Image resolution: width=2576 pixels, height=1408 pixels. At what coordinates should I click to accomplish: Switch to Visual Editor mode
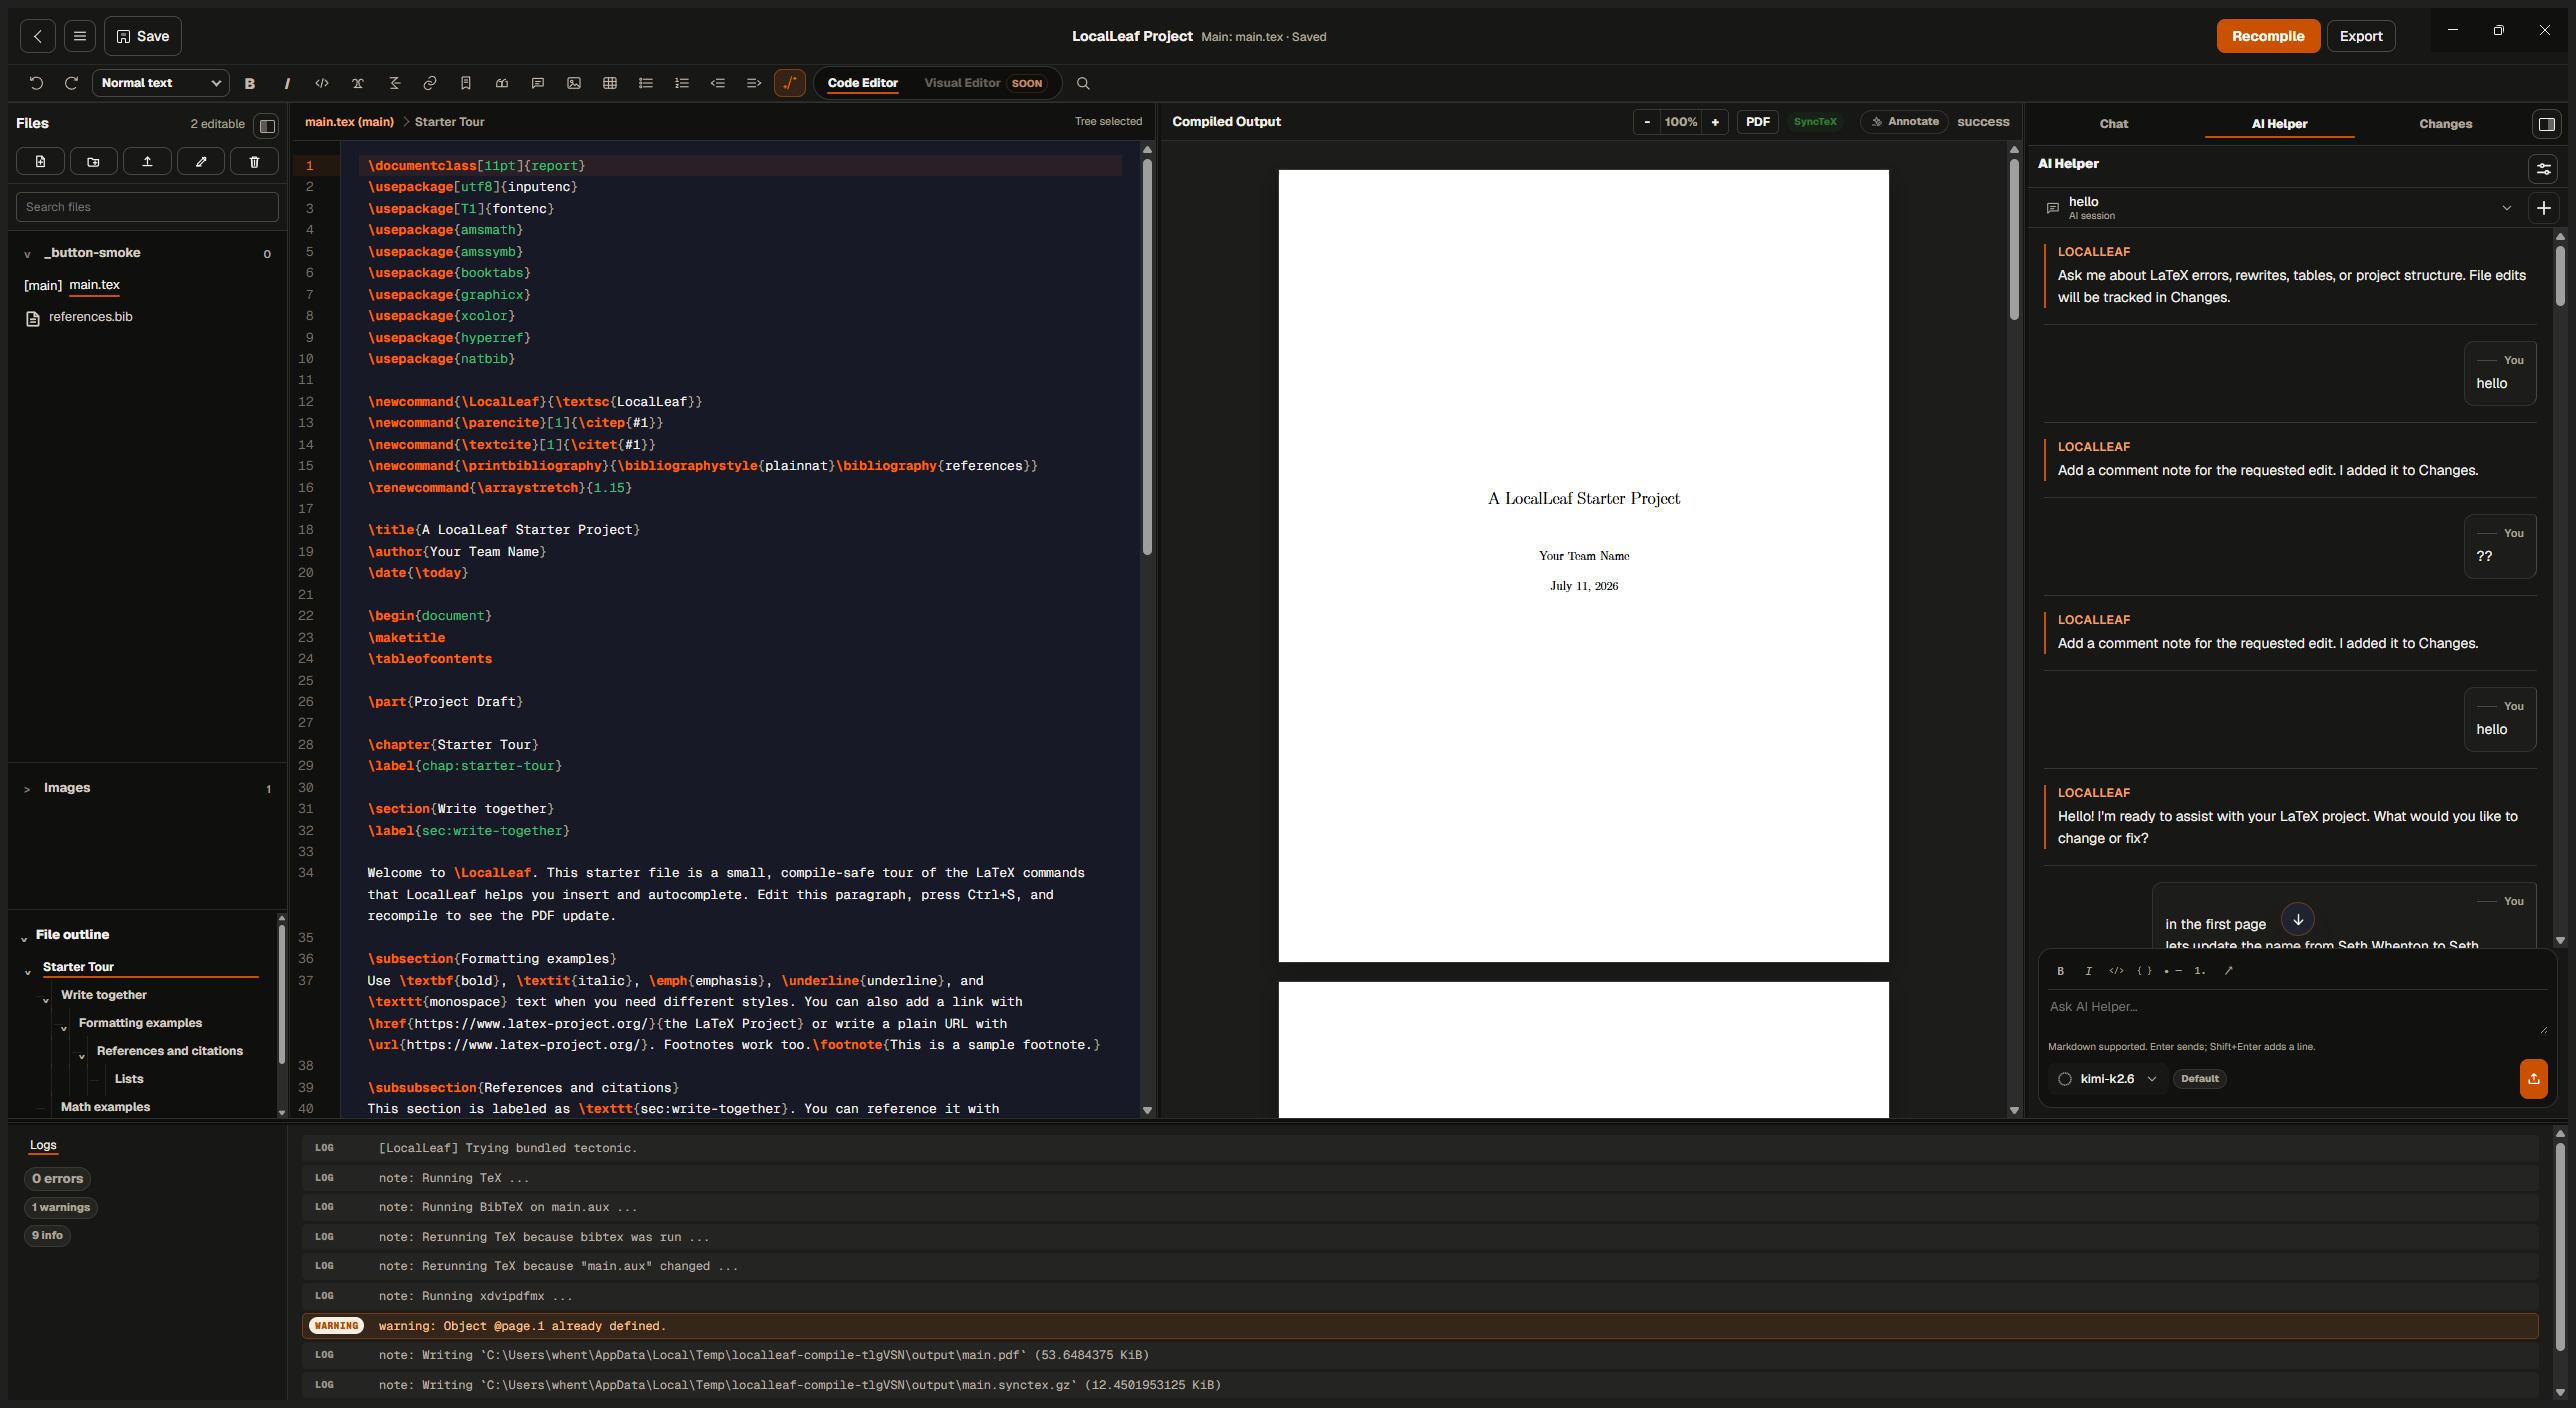984,83
